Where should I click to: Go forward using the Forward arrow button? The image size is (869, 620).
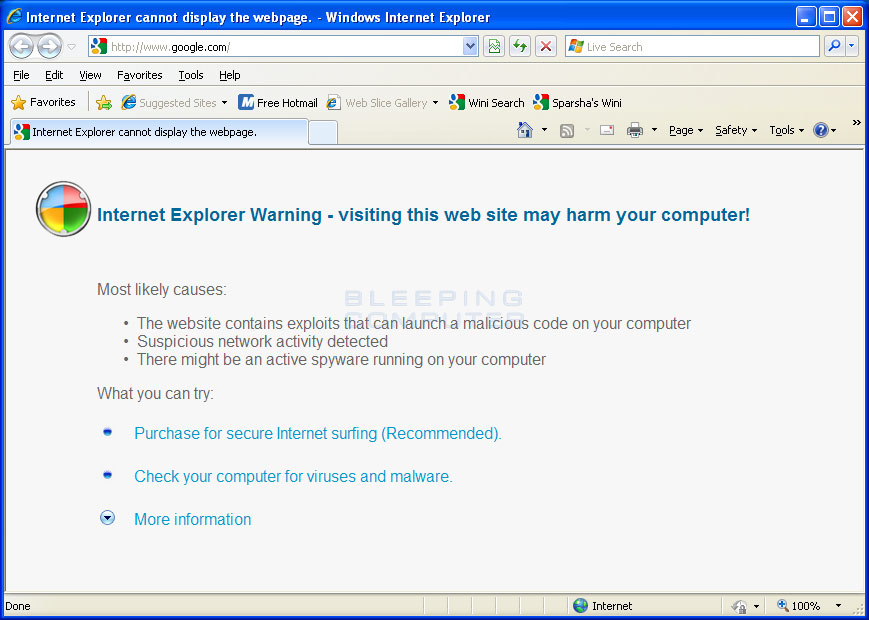coord(49,47)
